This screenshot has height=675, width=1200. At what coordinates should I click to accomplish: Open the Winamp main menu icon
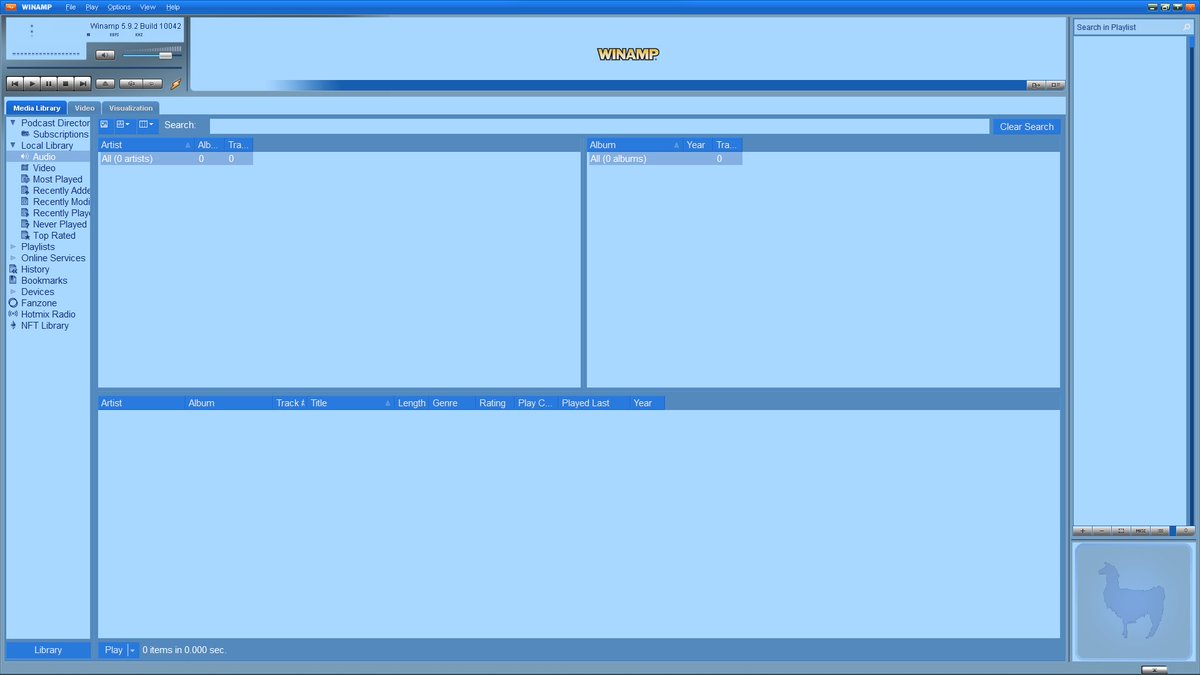(x=11, y=7)
